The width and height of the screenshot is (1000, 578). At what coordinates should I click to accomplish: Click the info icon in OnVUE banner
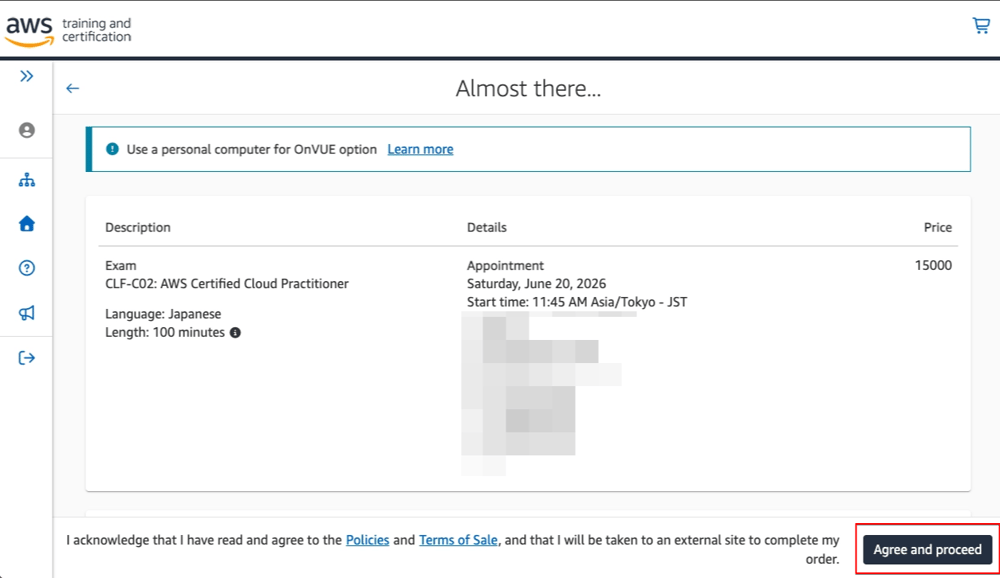[112, 149]
